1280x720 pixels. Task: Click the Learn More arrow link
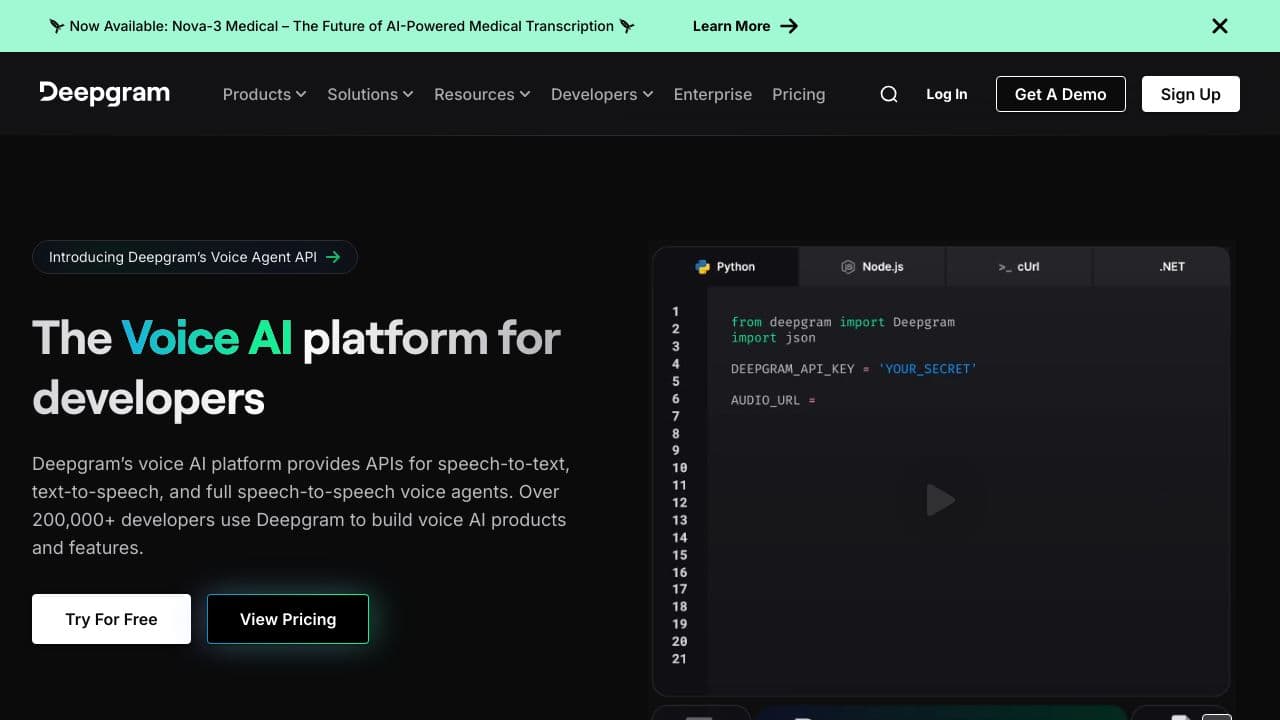pos(745,26)
